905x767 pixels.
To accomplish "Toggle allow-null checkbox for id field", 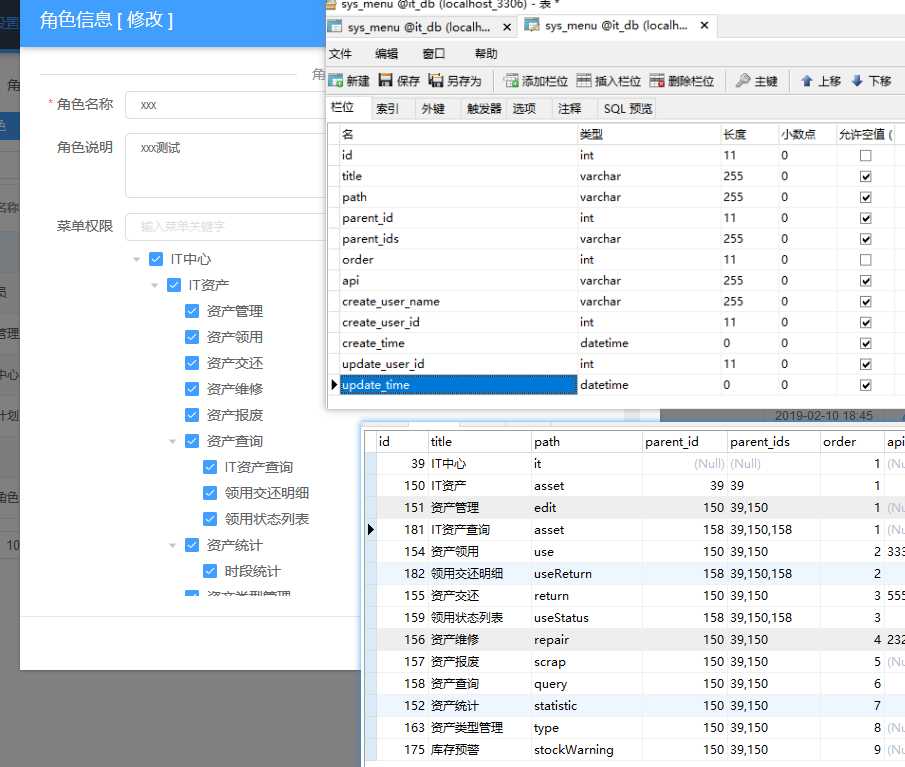I will click(x=865, y=155).
